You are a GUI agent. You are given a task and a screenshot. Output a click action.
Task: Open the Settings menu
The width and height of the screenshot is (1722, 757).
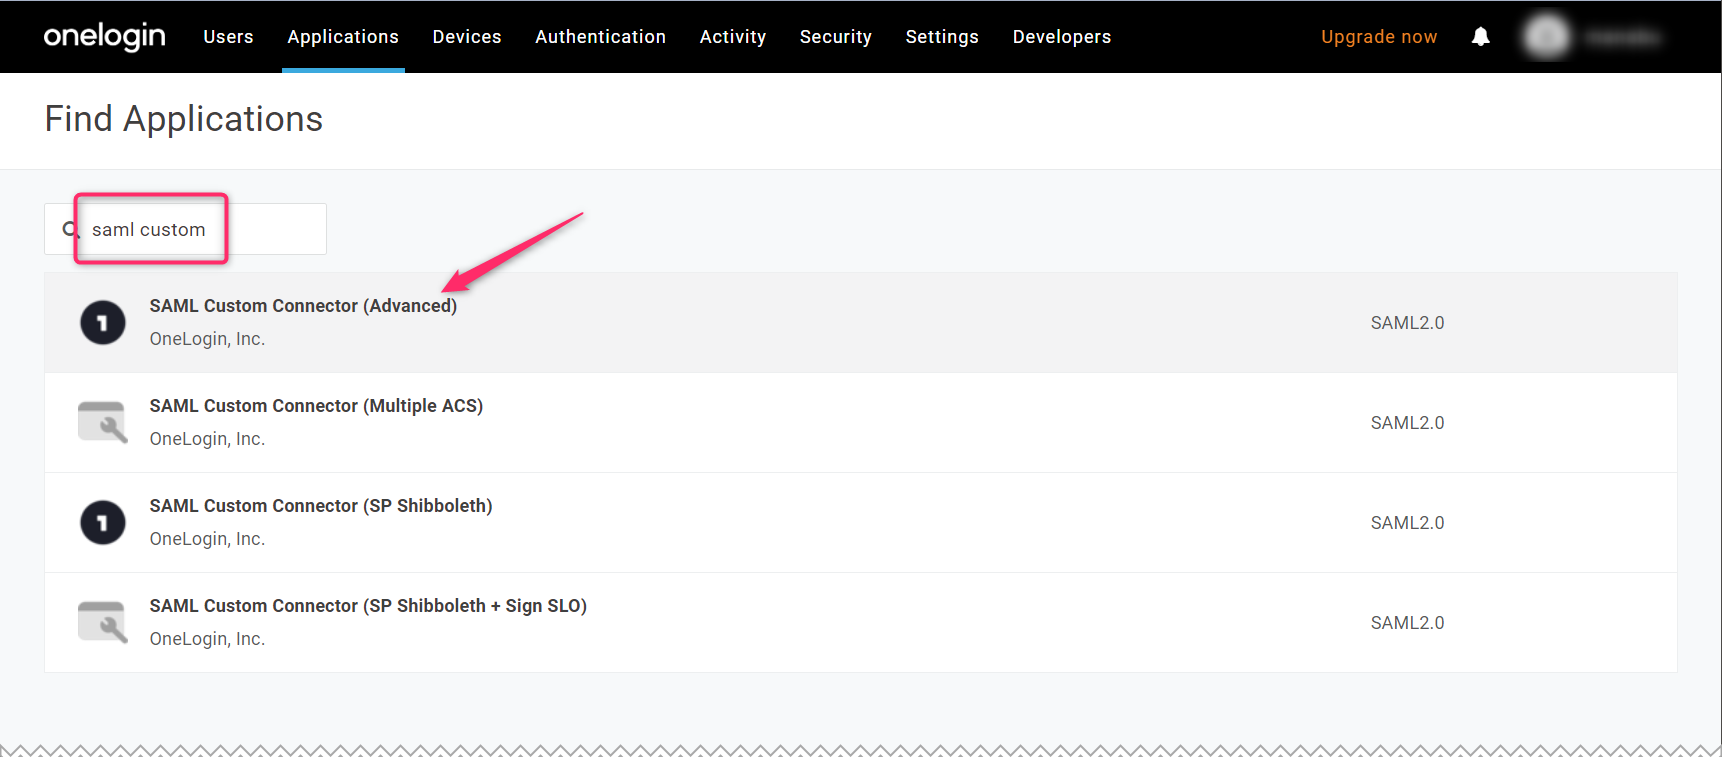942,37
